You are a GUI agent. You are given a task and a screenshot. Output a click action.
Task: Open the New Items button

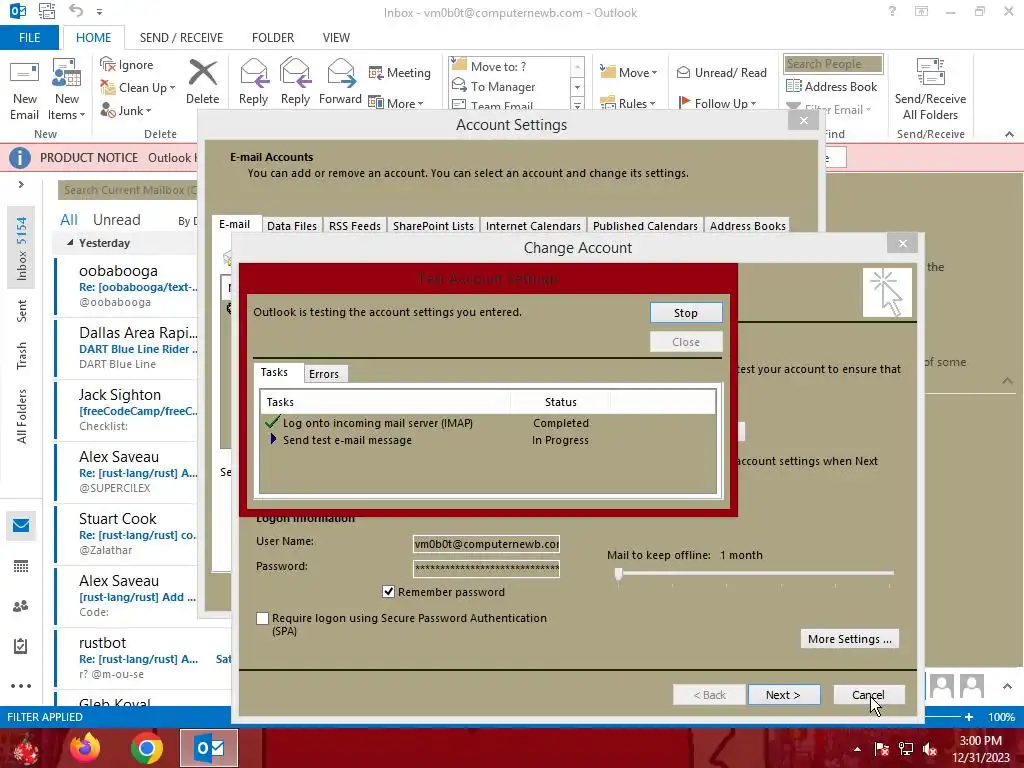(x=67, y=91)
